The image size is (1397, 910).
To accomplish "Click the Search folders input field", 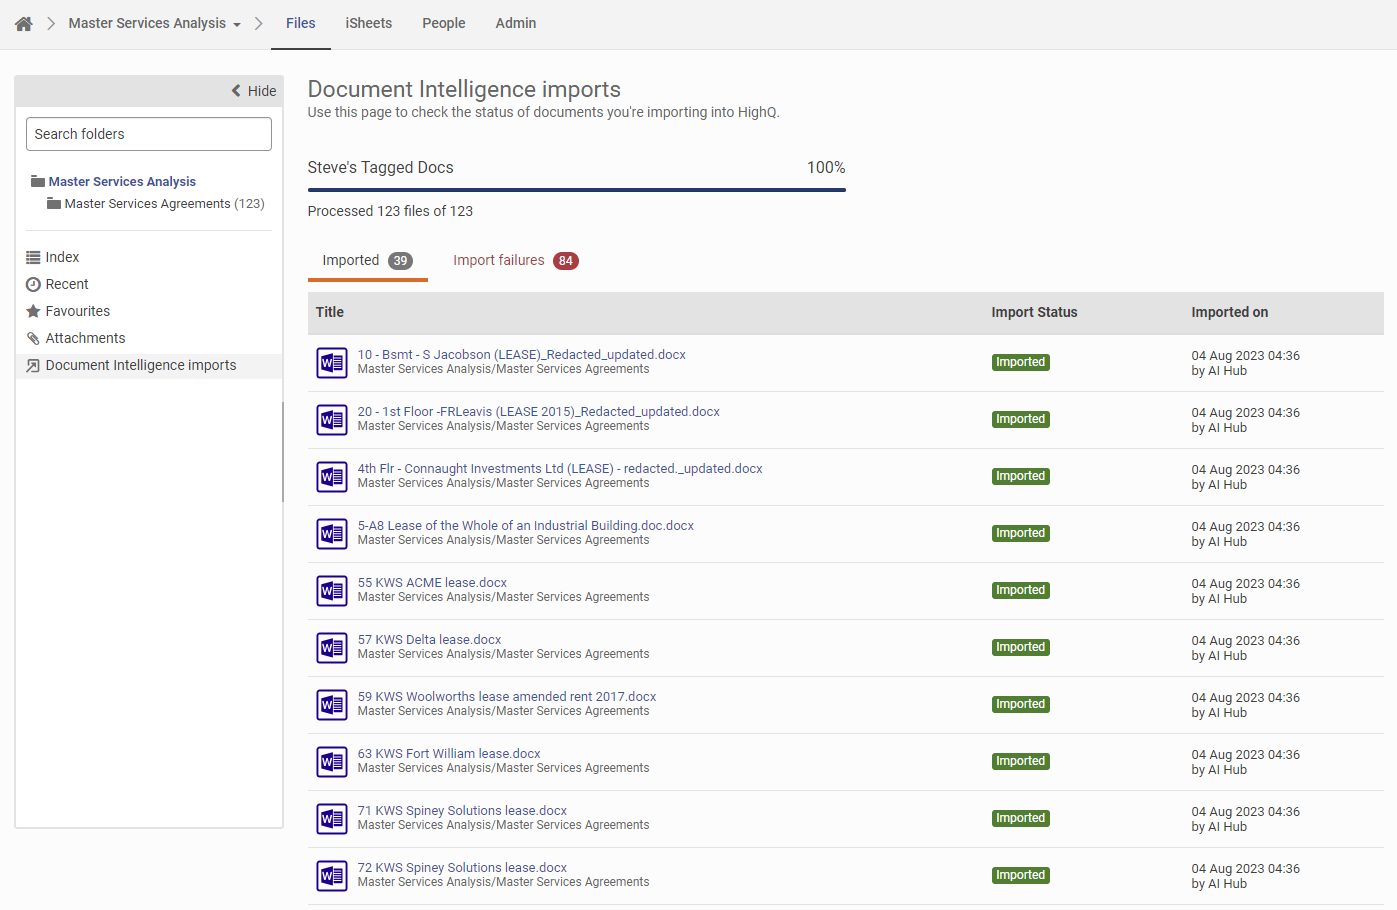I will [x=148, y=134].
